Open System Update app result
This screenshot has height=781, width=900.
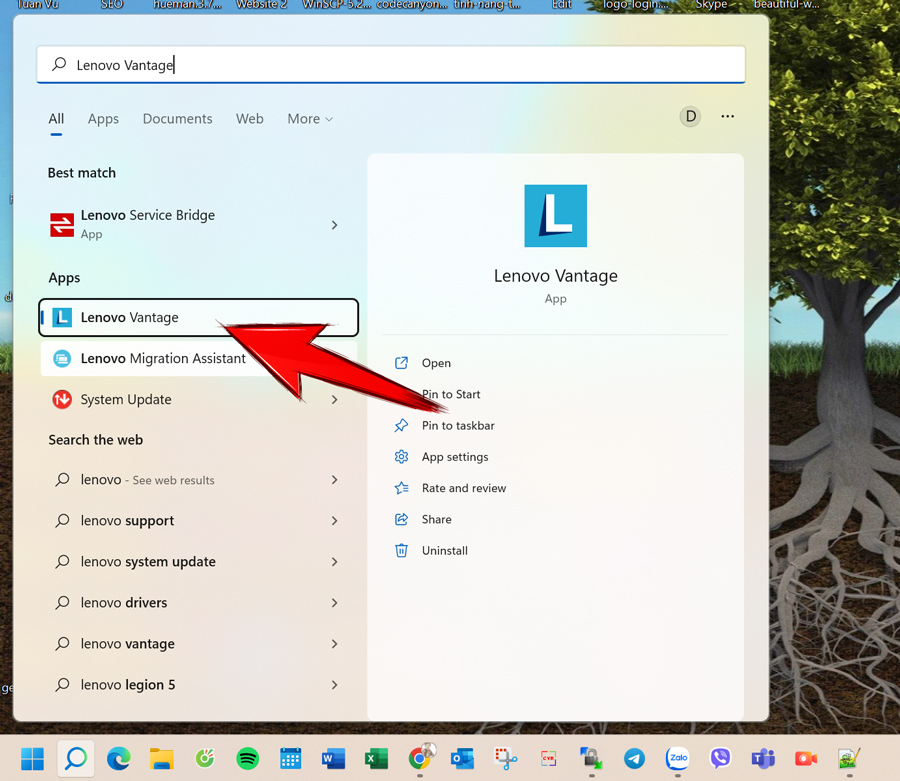coord(199,399)
